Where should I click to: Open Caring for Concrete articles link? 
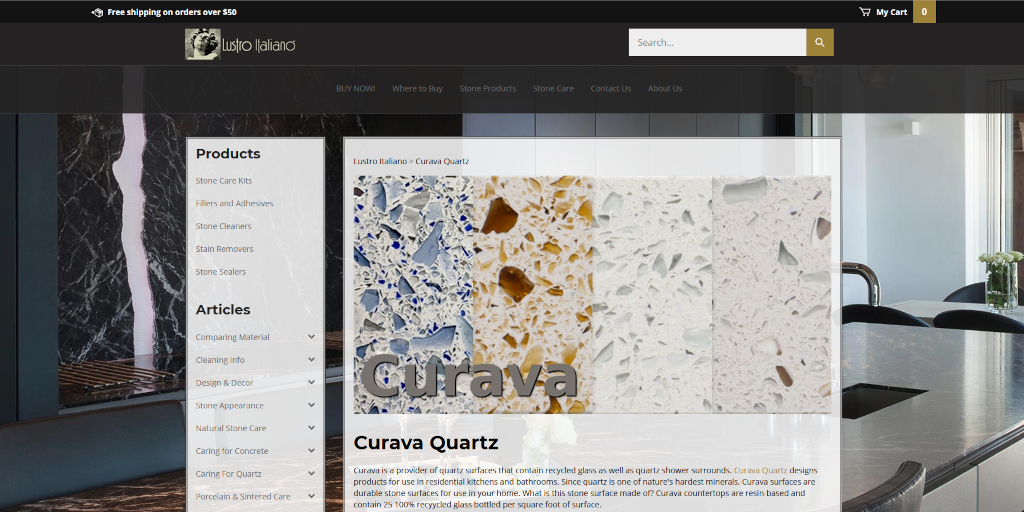pos(232,451)
